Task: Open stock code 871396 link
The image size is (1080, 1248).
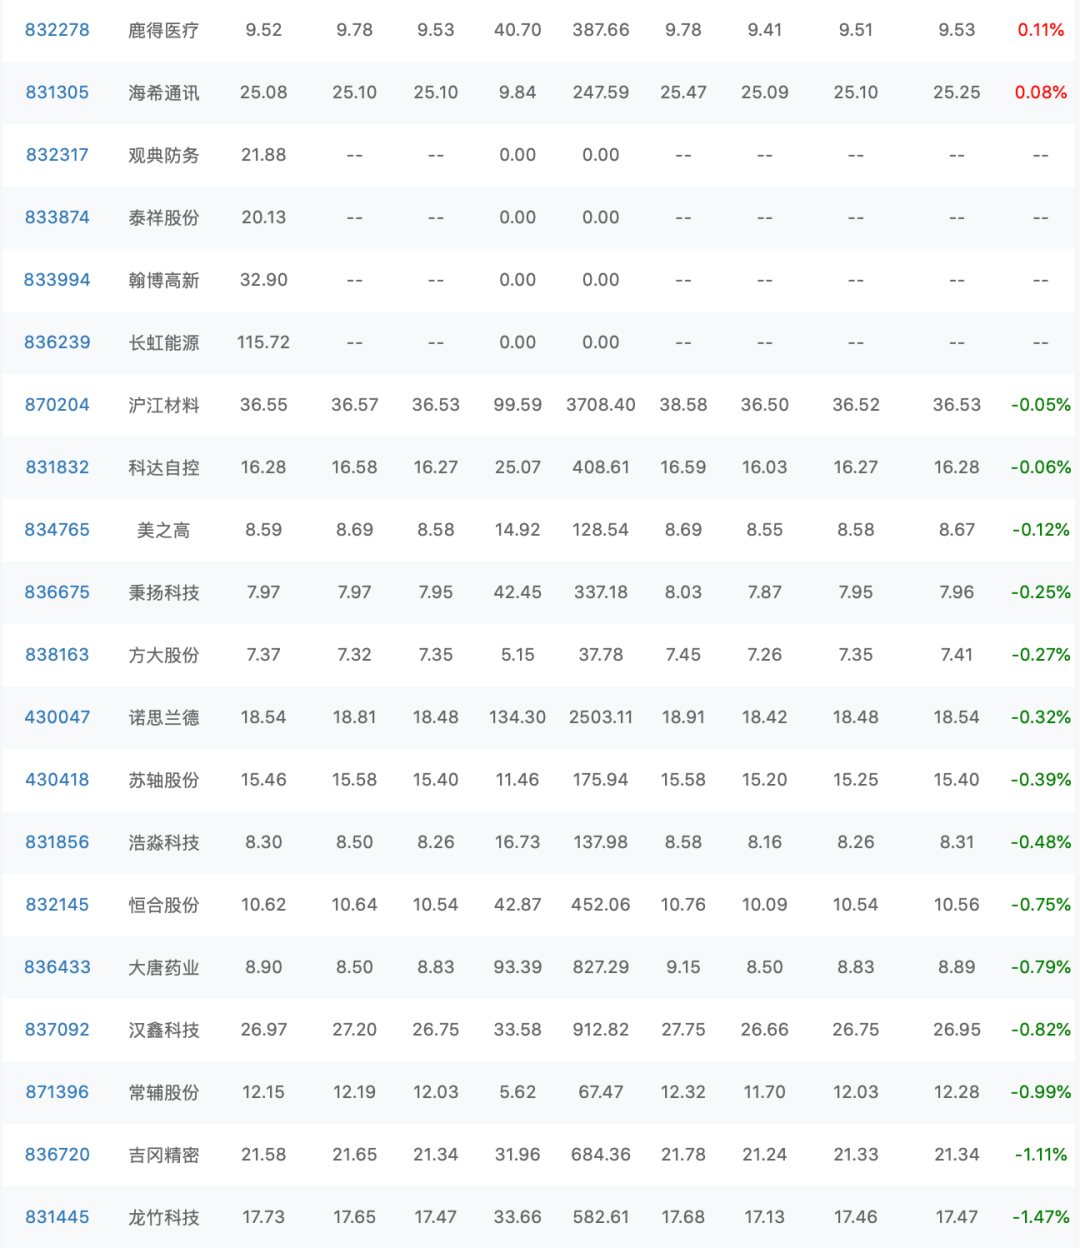Action: click(57, 1092)
